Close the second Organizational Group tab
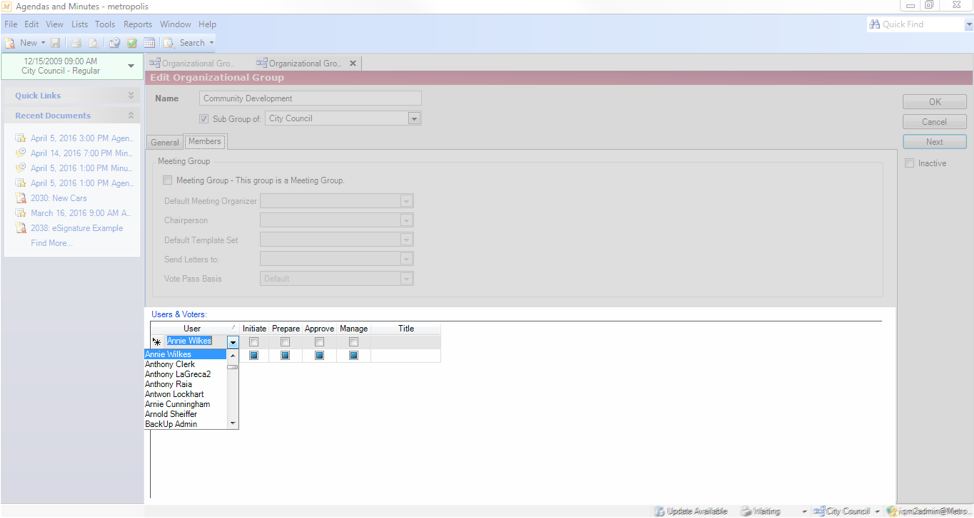The height and width of the screenshot is (518, 974). [x=353, y=63]
